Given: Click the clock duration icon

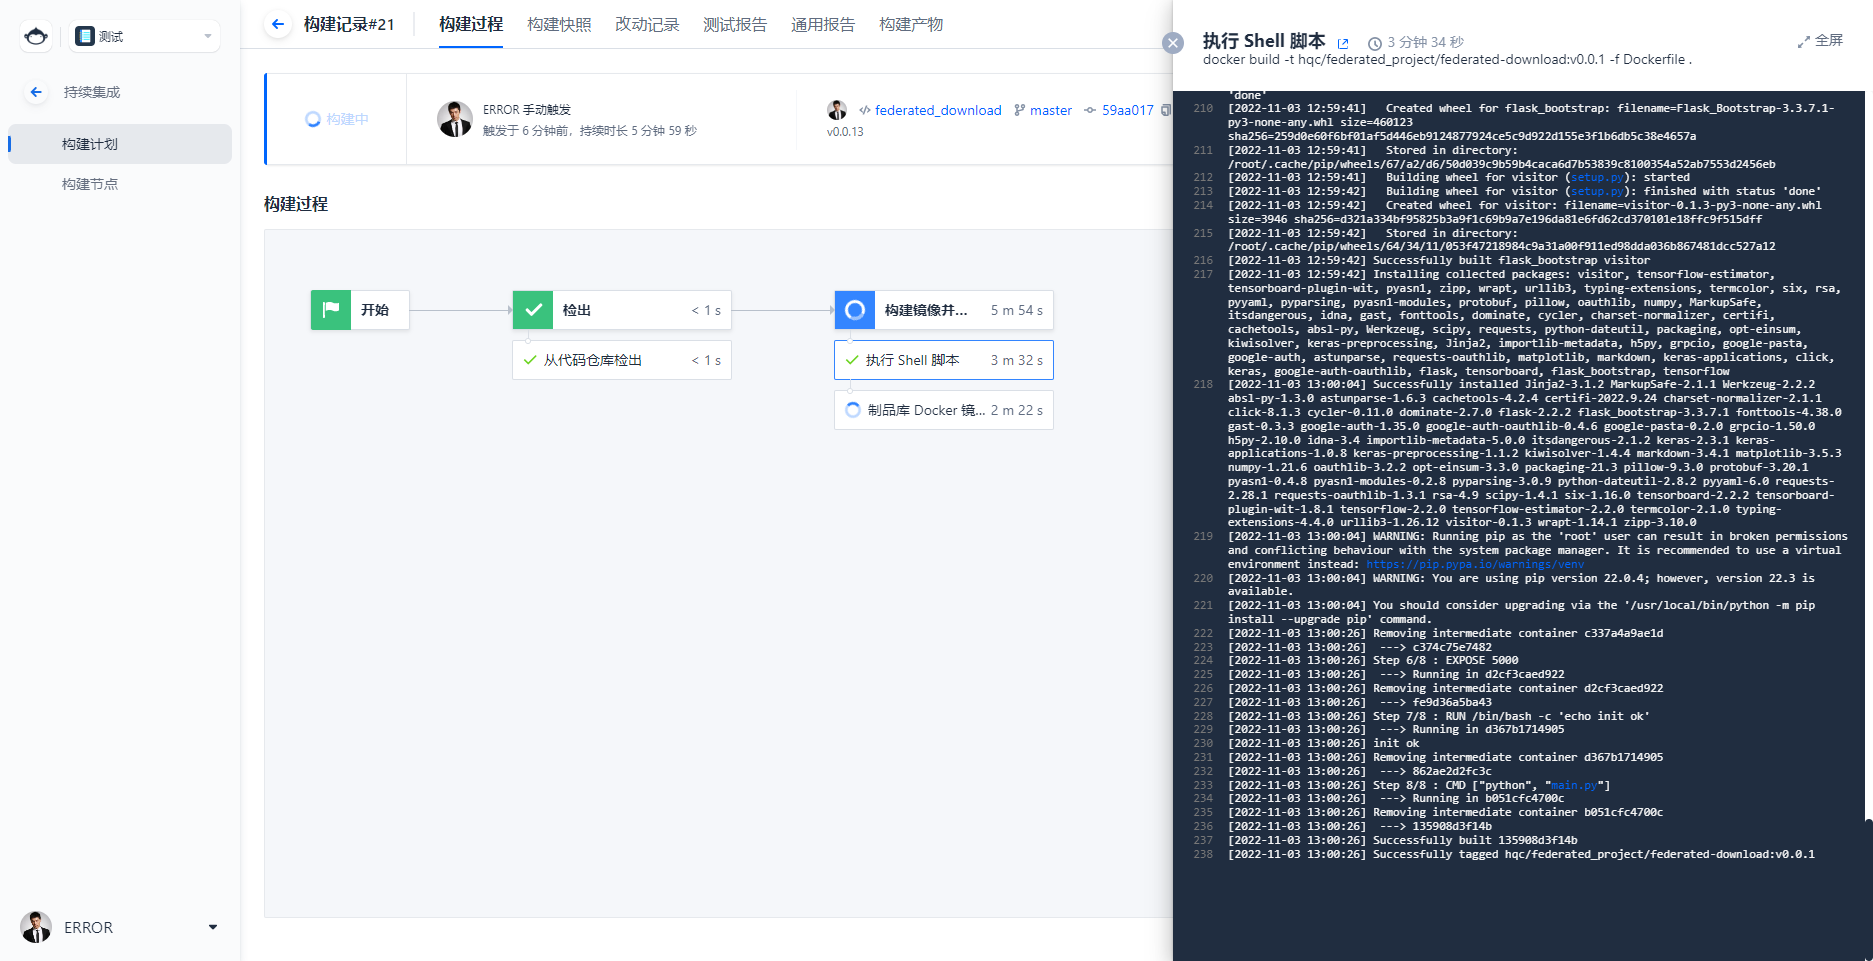Looking at the screenshot, I should tap(1375, 43).
